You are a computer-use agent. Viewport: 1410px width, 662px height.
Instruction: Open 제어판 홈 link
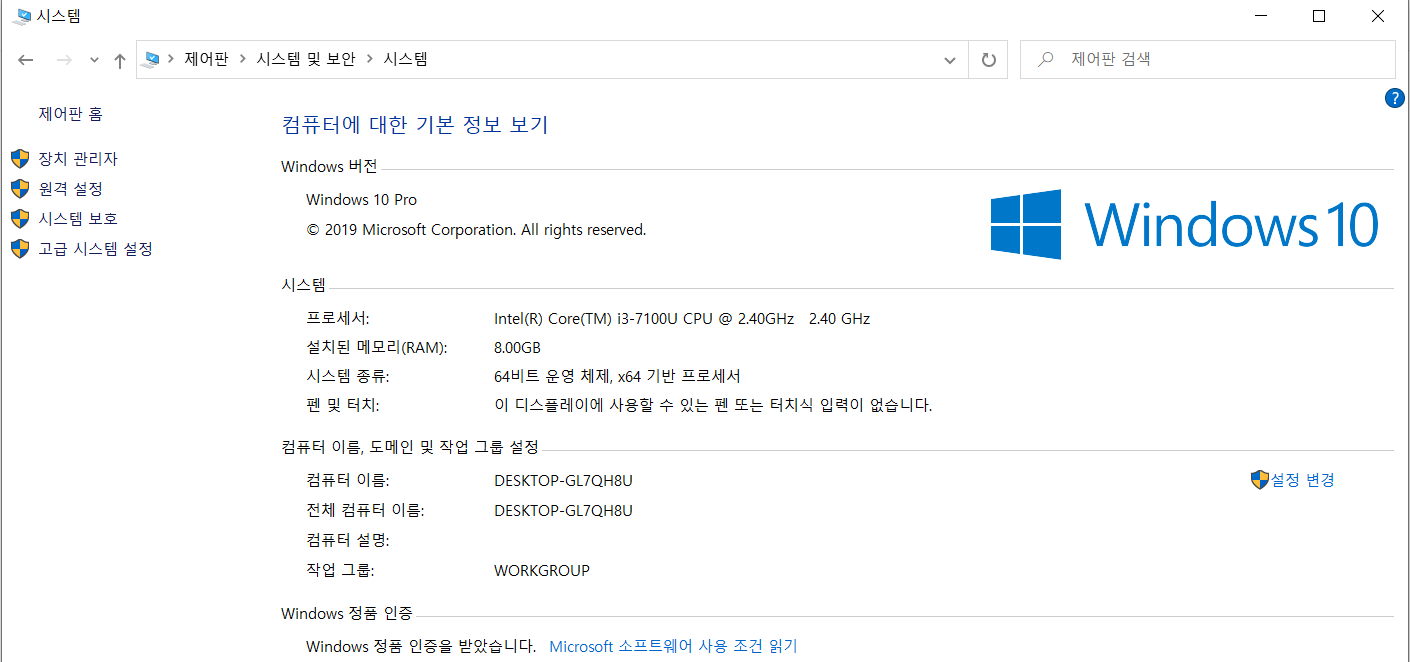coord(71,114)
